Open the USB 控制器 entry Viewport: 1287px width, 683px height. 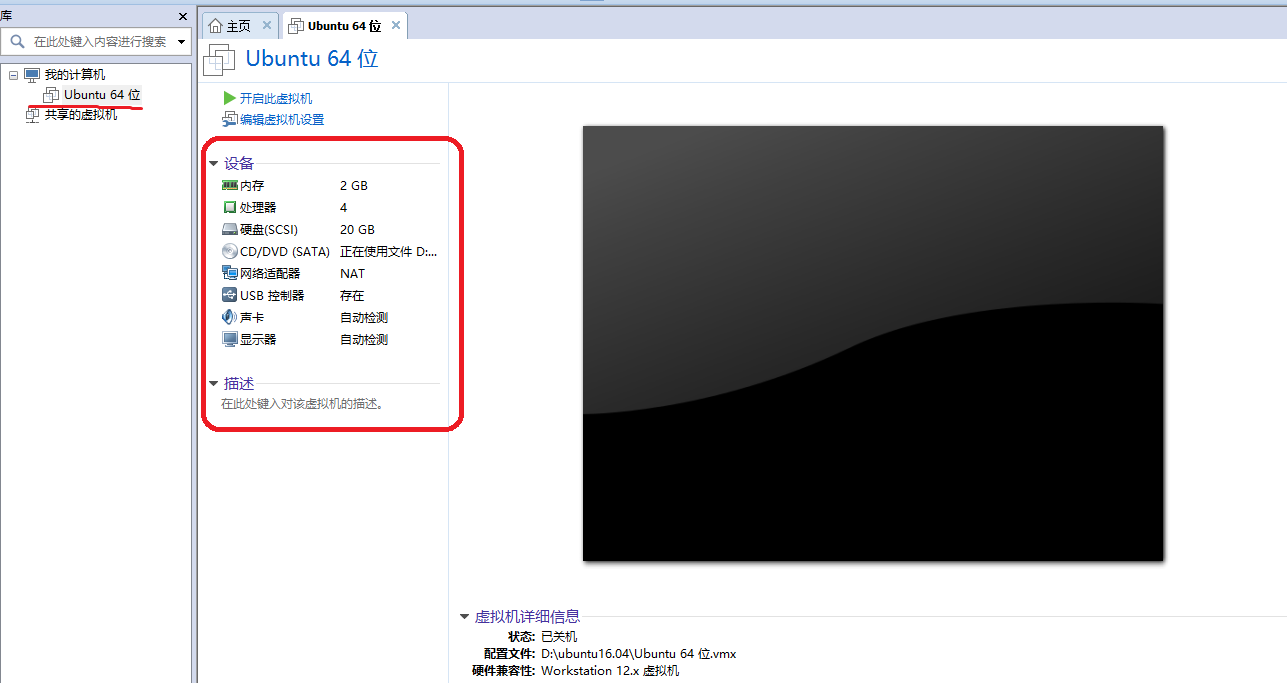tap(272, 296)
